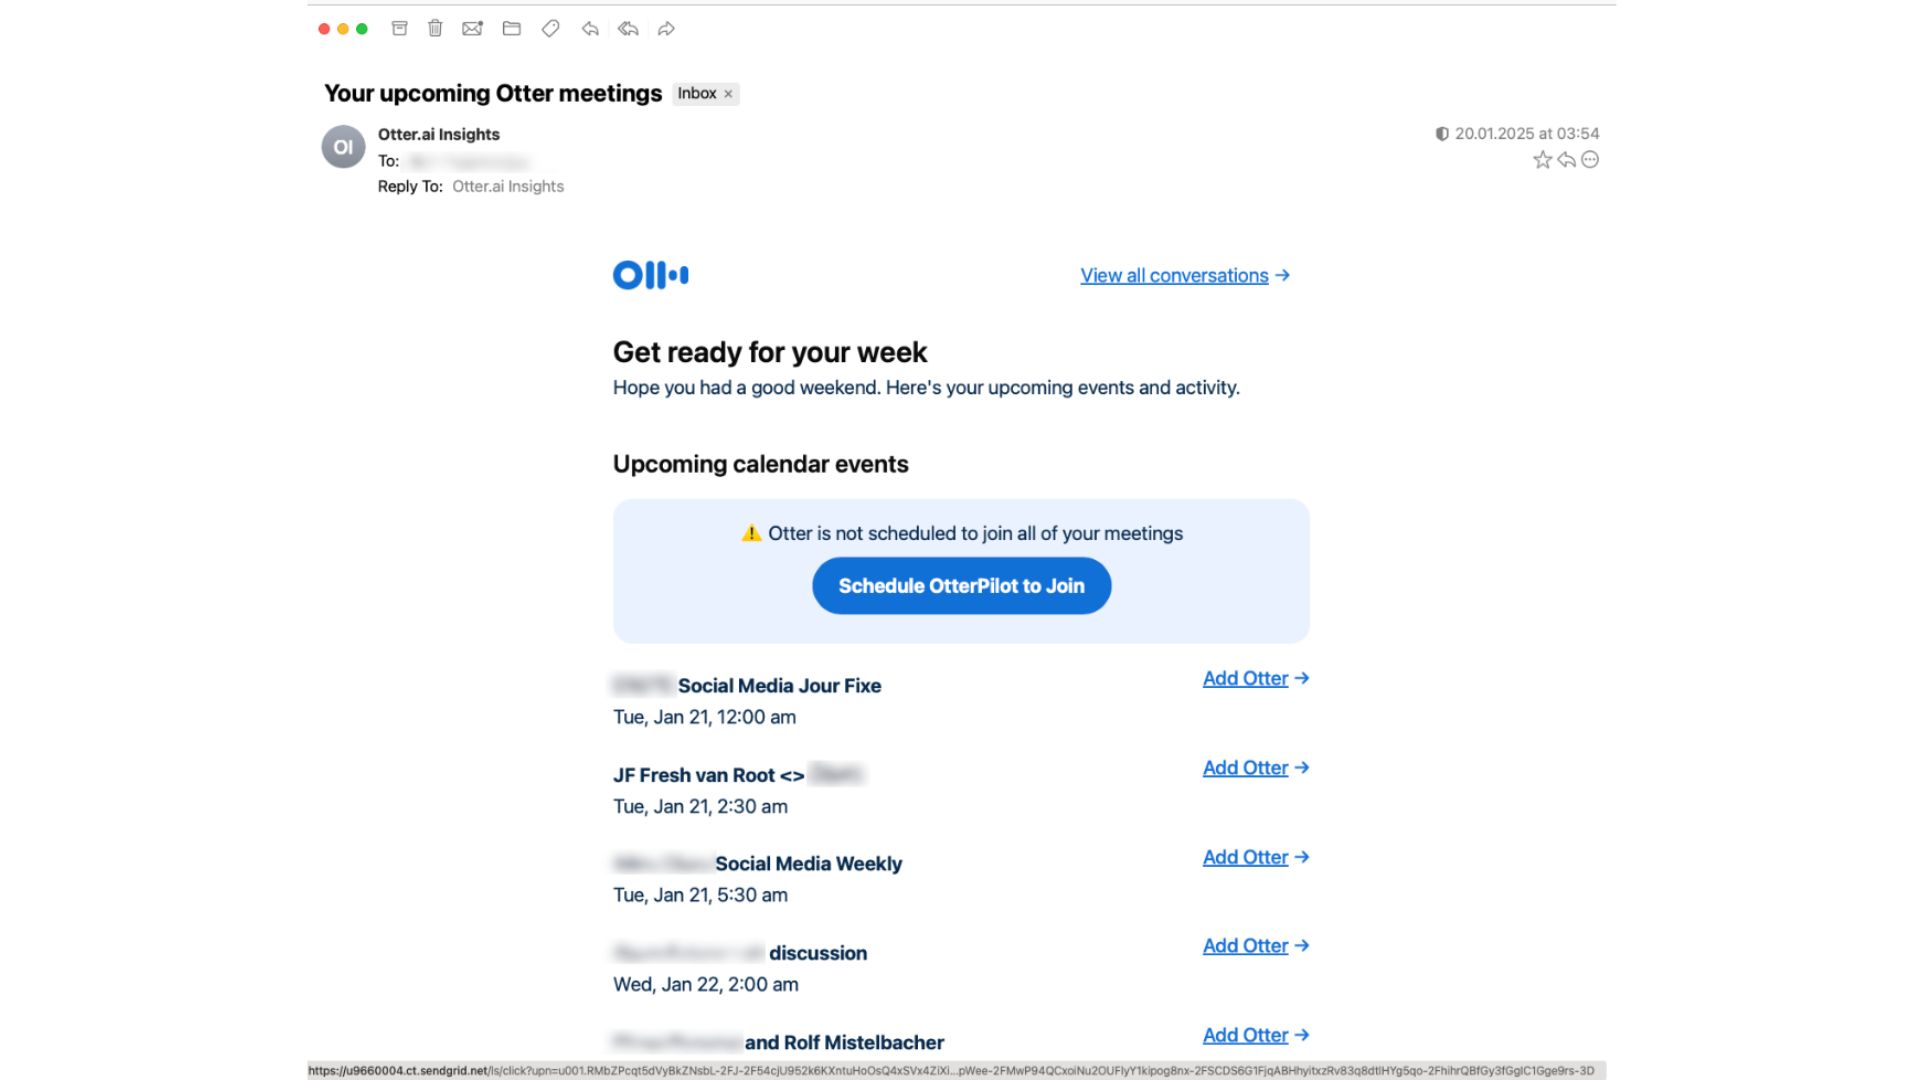1920x1080 pixels.
Task: Mark message as unread via envelope icon
Action: pyautogui.click(x=472, y=29)
